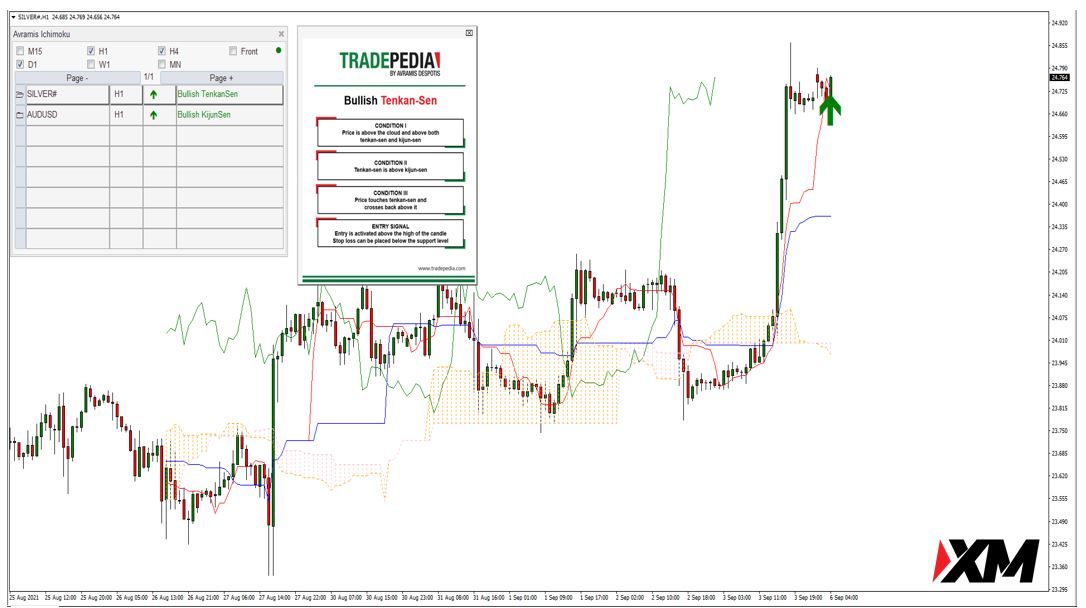Tick the M15 timeframe checkbox

[20, 51]
